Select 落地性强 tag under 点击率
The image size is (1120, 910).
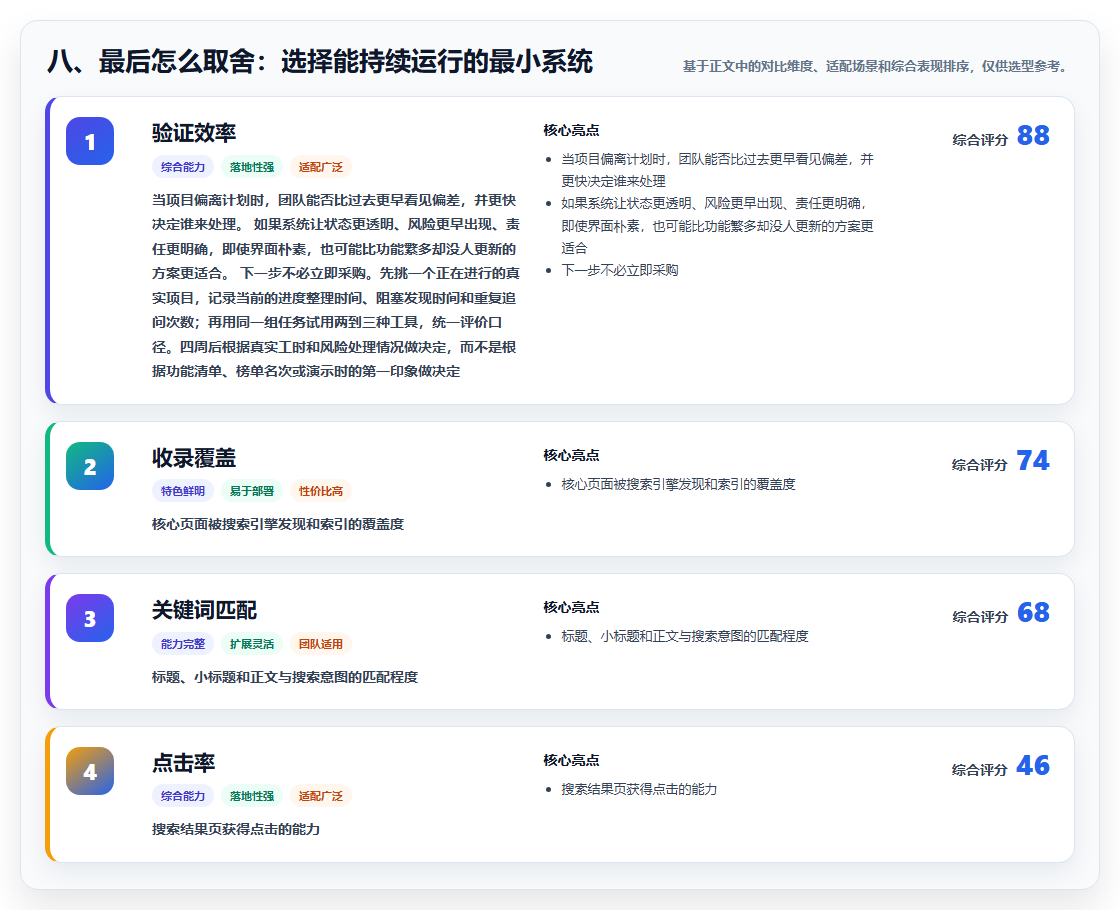251,796
